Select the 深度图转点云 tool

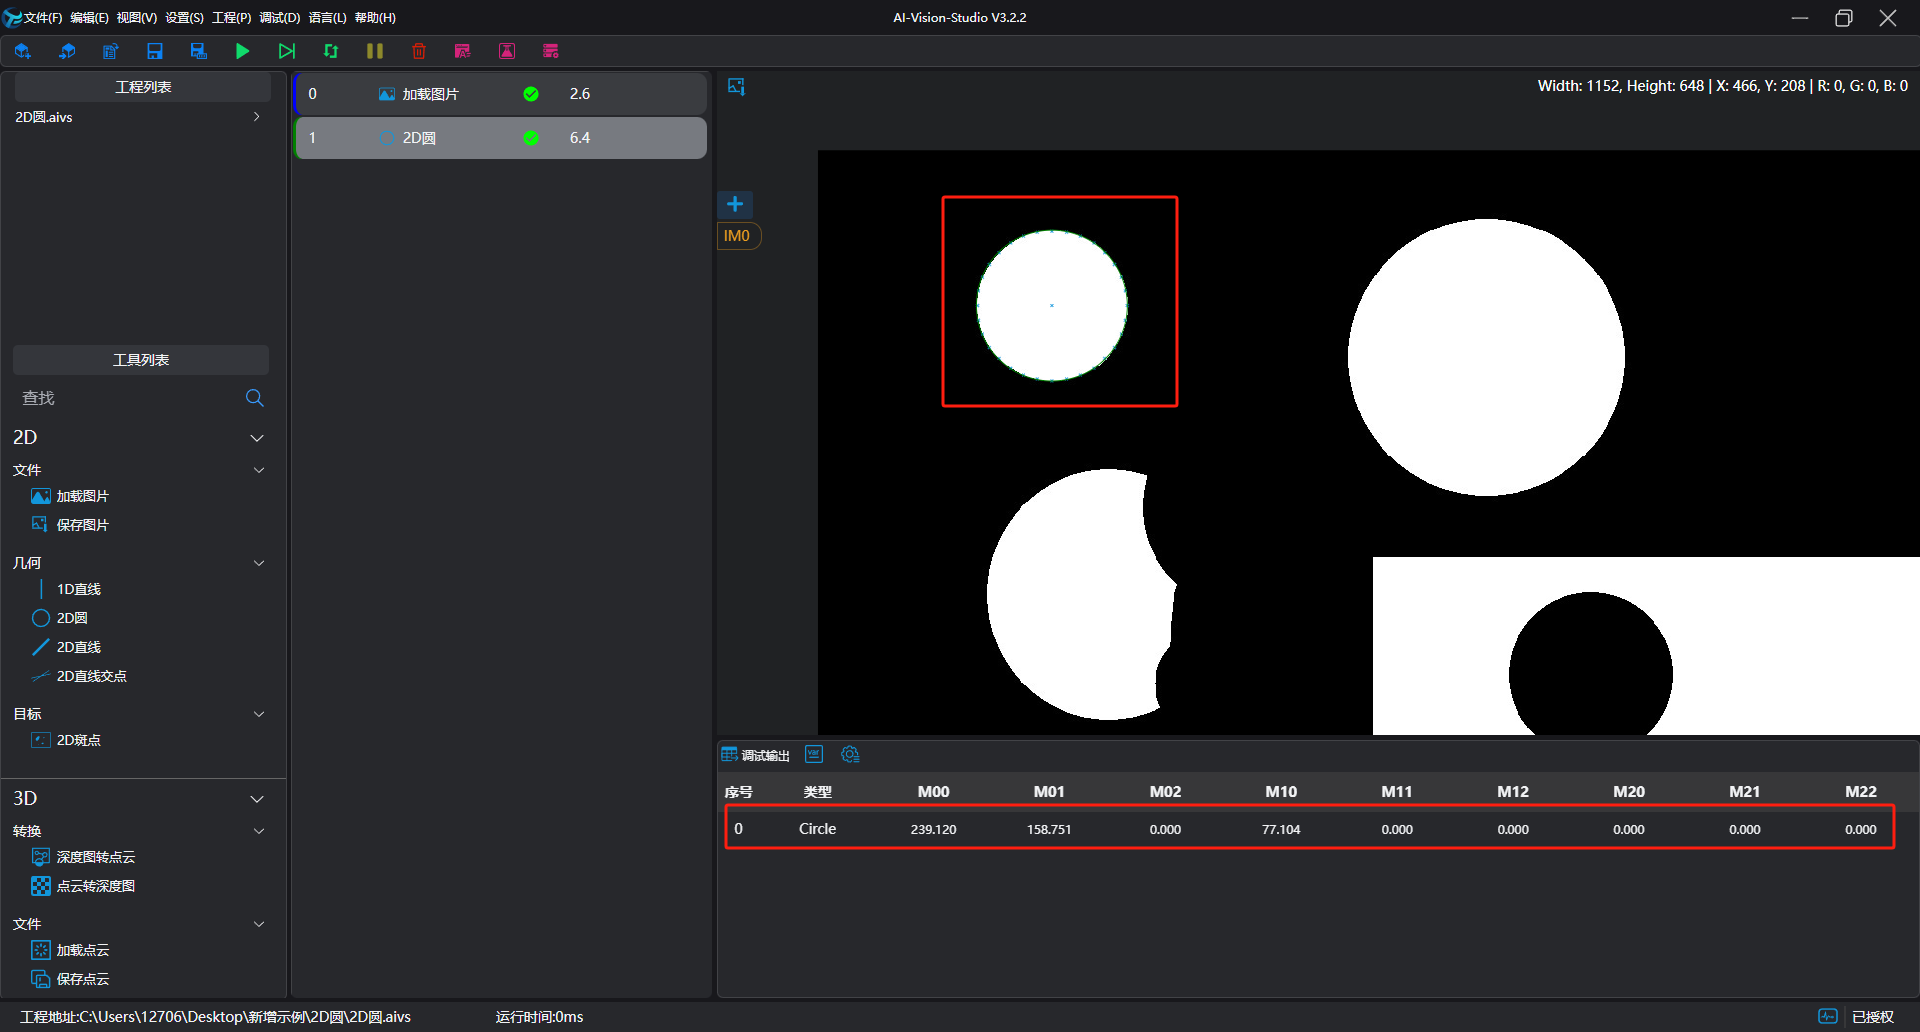83,857
